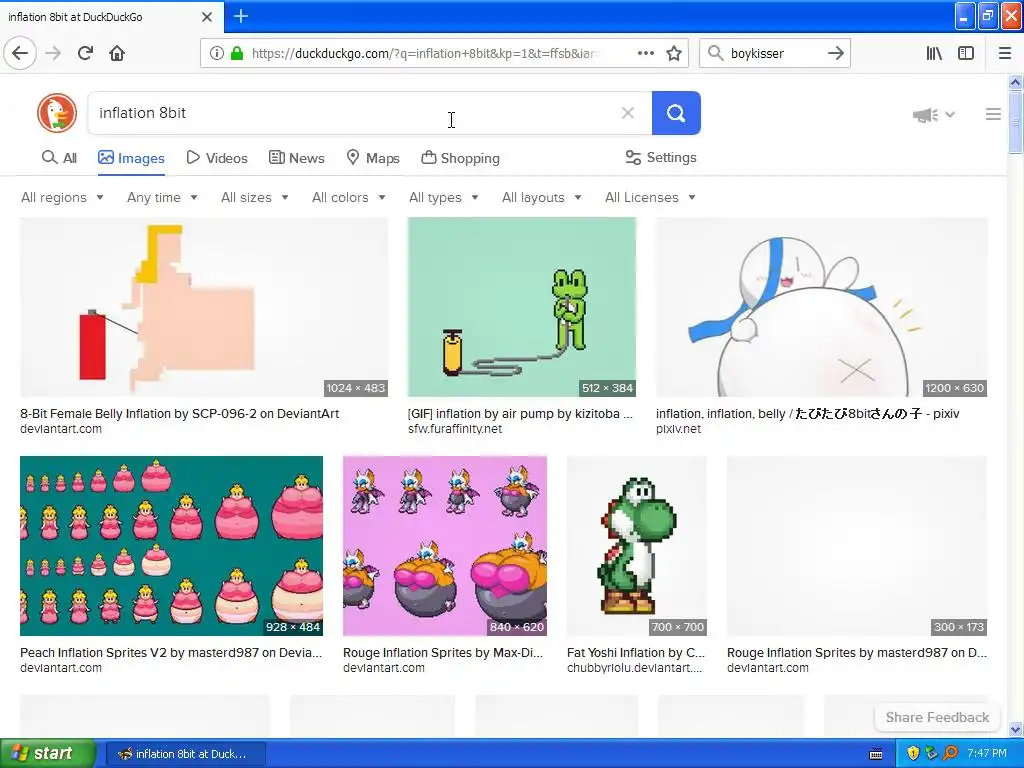Screen dimensions: 1024x768
Task: Open the frog air pump GIF thumbnail
Action: click(x=522, y=307)
